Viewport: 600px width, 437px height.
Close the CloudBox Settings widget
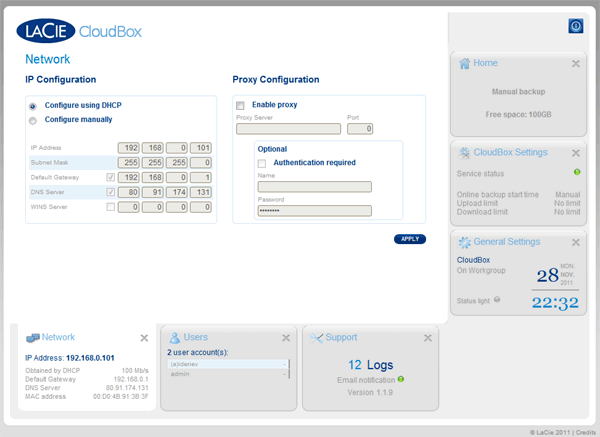pos(576,153)
